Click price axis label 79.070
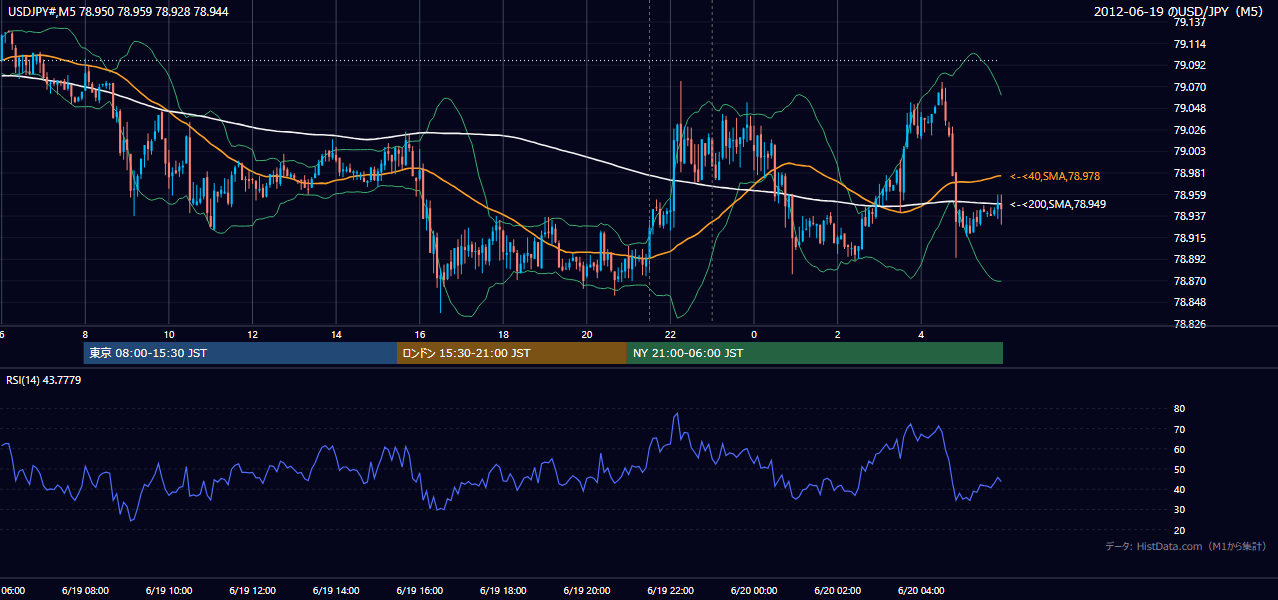This screenshot has width=1278, height=600. pyautogui.click(x=1189, y=87)
